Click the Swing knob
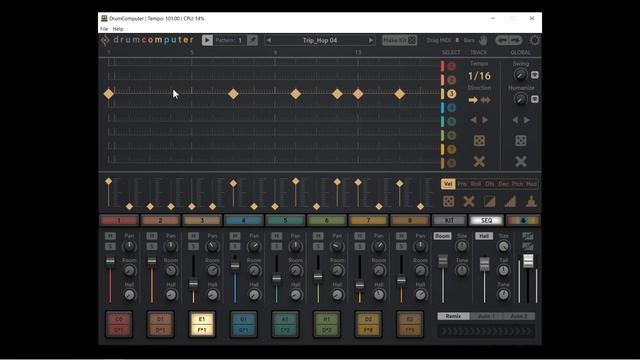640x360 pixels. [520, 75]
